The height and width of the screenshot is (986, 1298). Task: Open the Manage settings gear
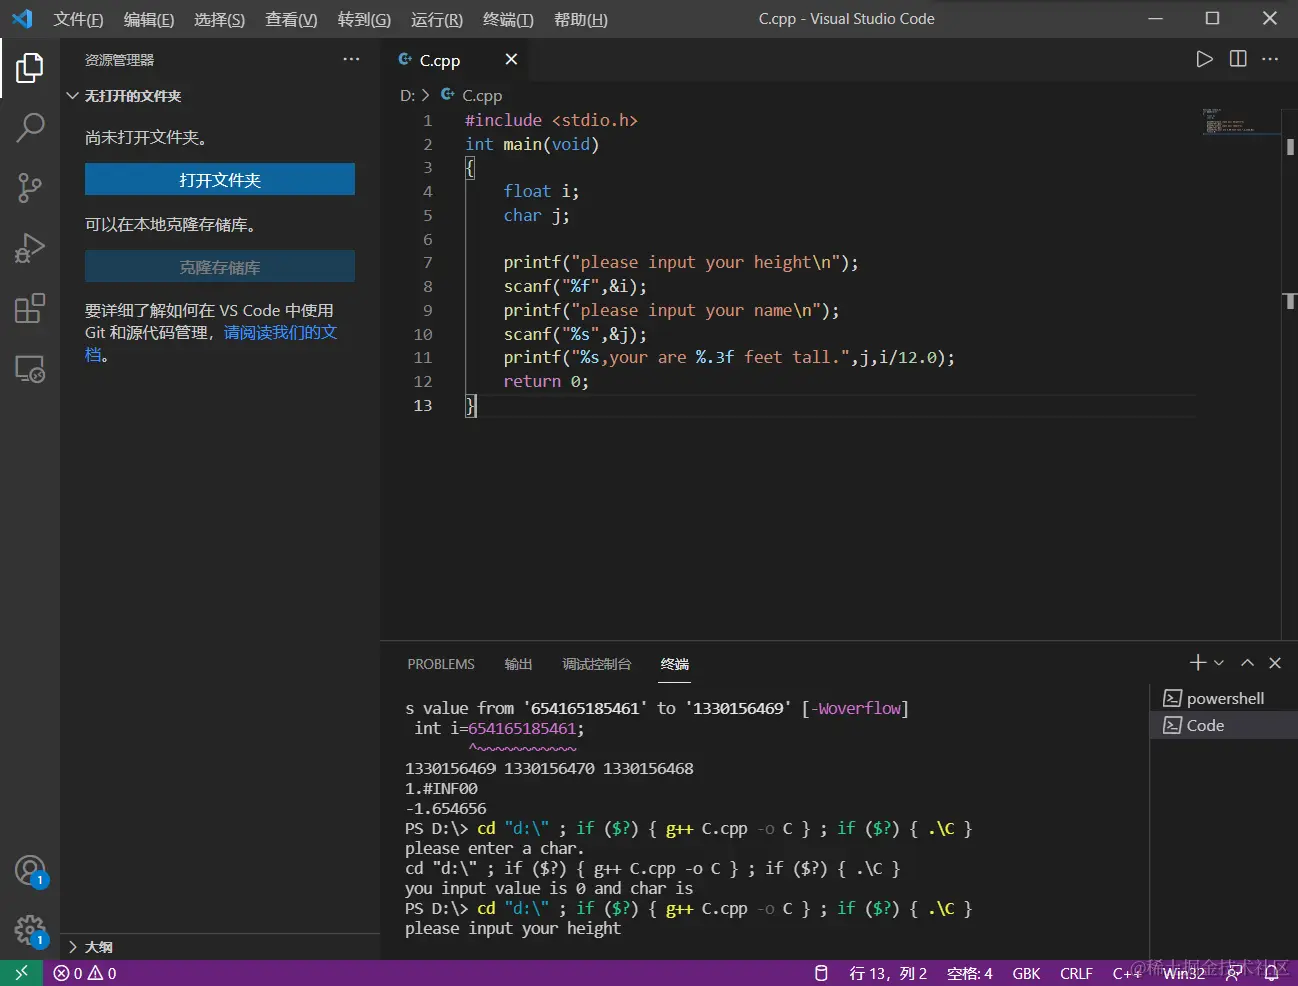point(30,931)
